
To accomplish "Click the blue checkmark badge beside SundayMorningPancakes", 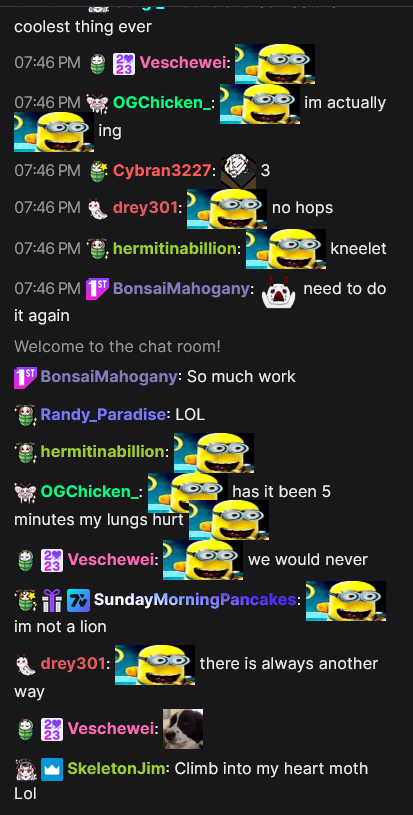I will [x=78, y=600].
